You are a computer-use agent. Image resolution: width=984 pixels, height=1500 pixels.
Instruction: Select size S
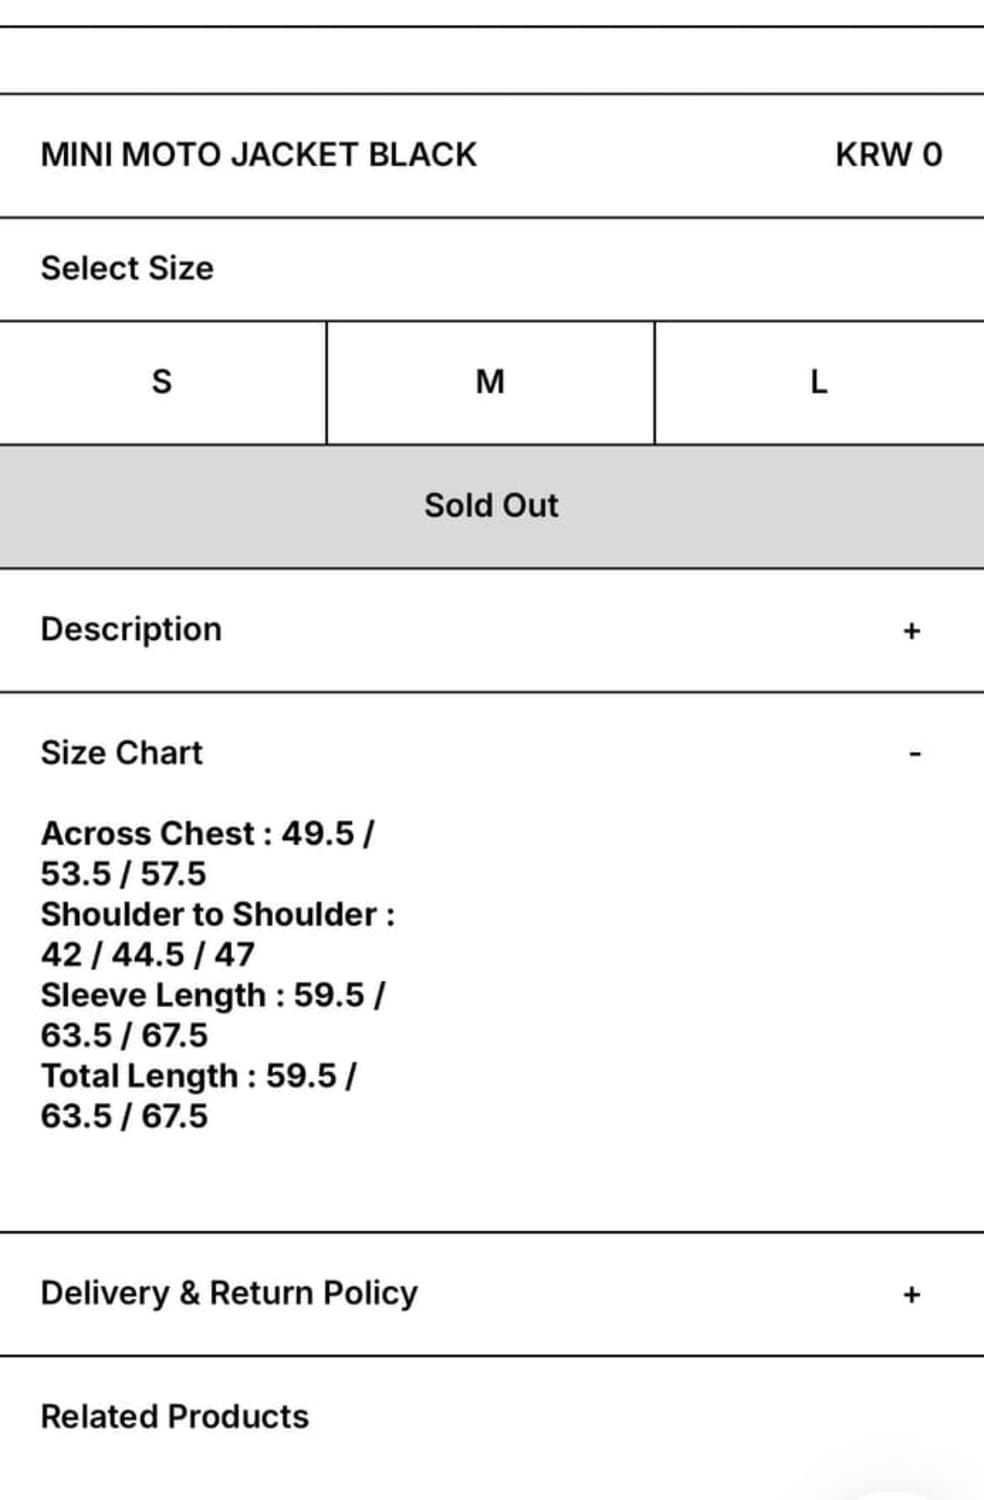pos(162,382)
